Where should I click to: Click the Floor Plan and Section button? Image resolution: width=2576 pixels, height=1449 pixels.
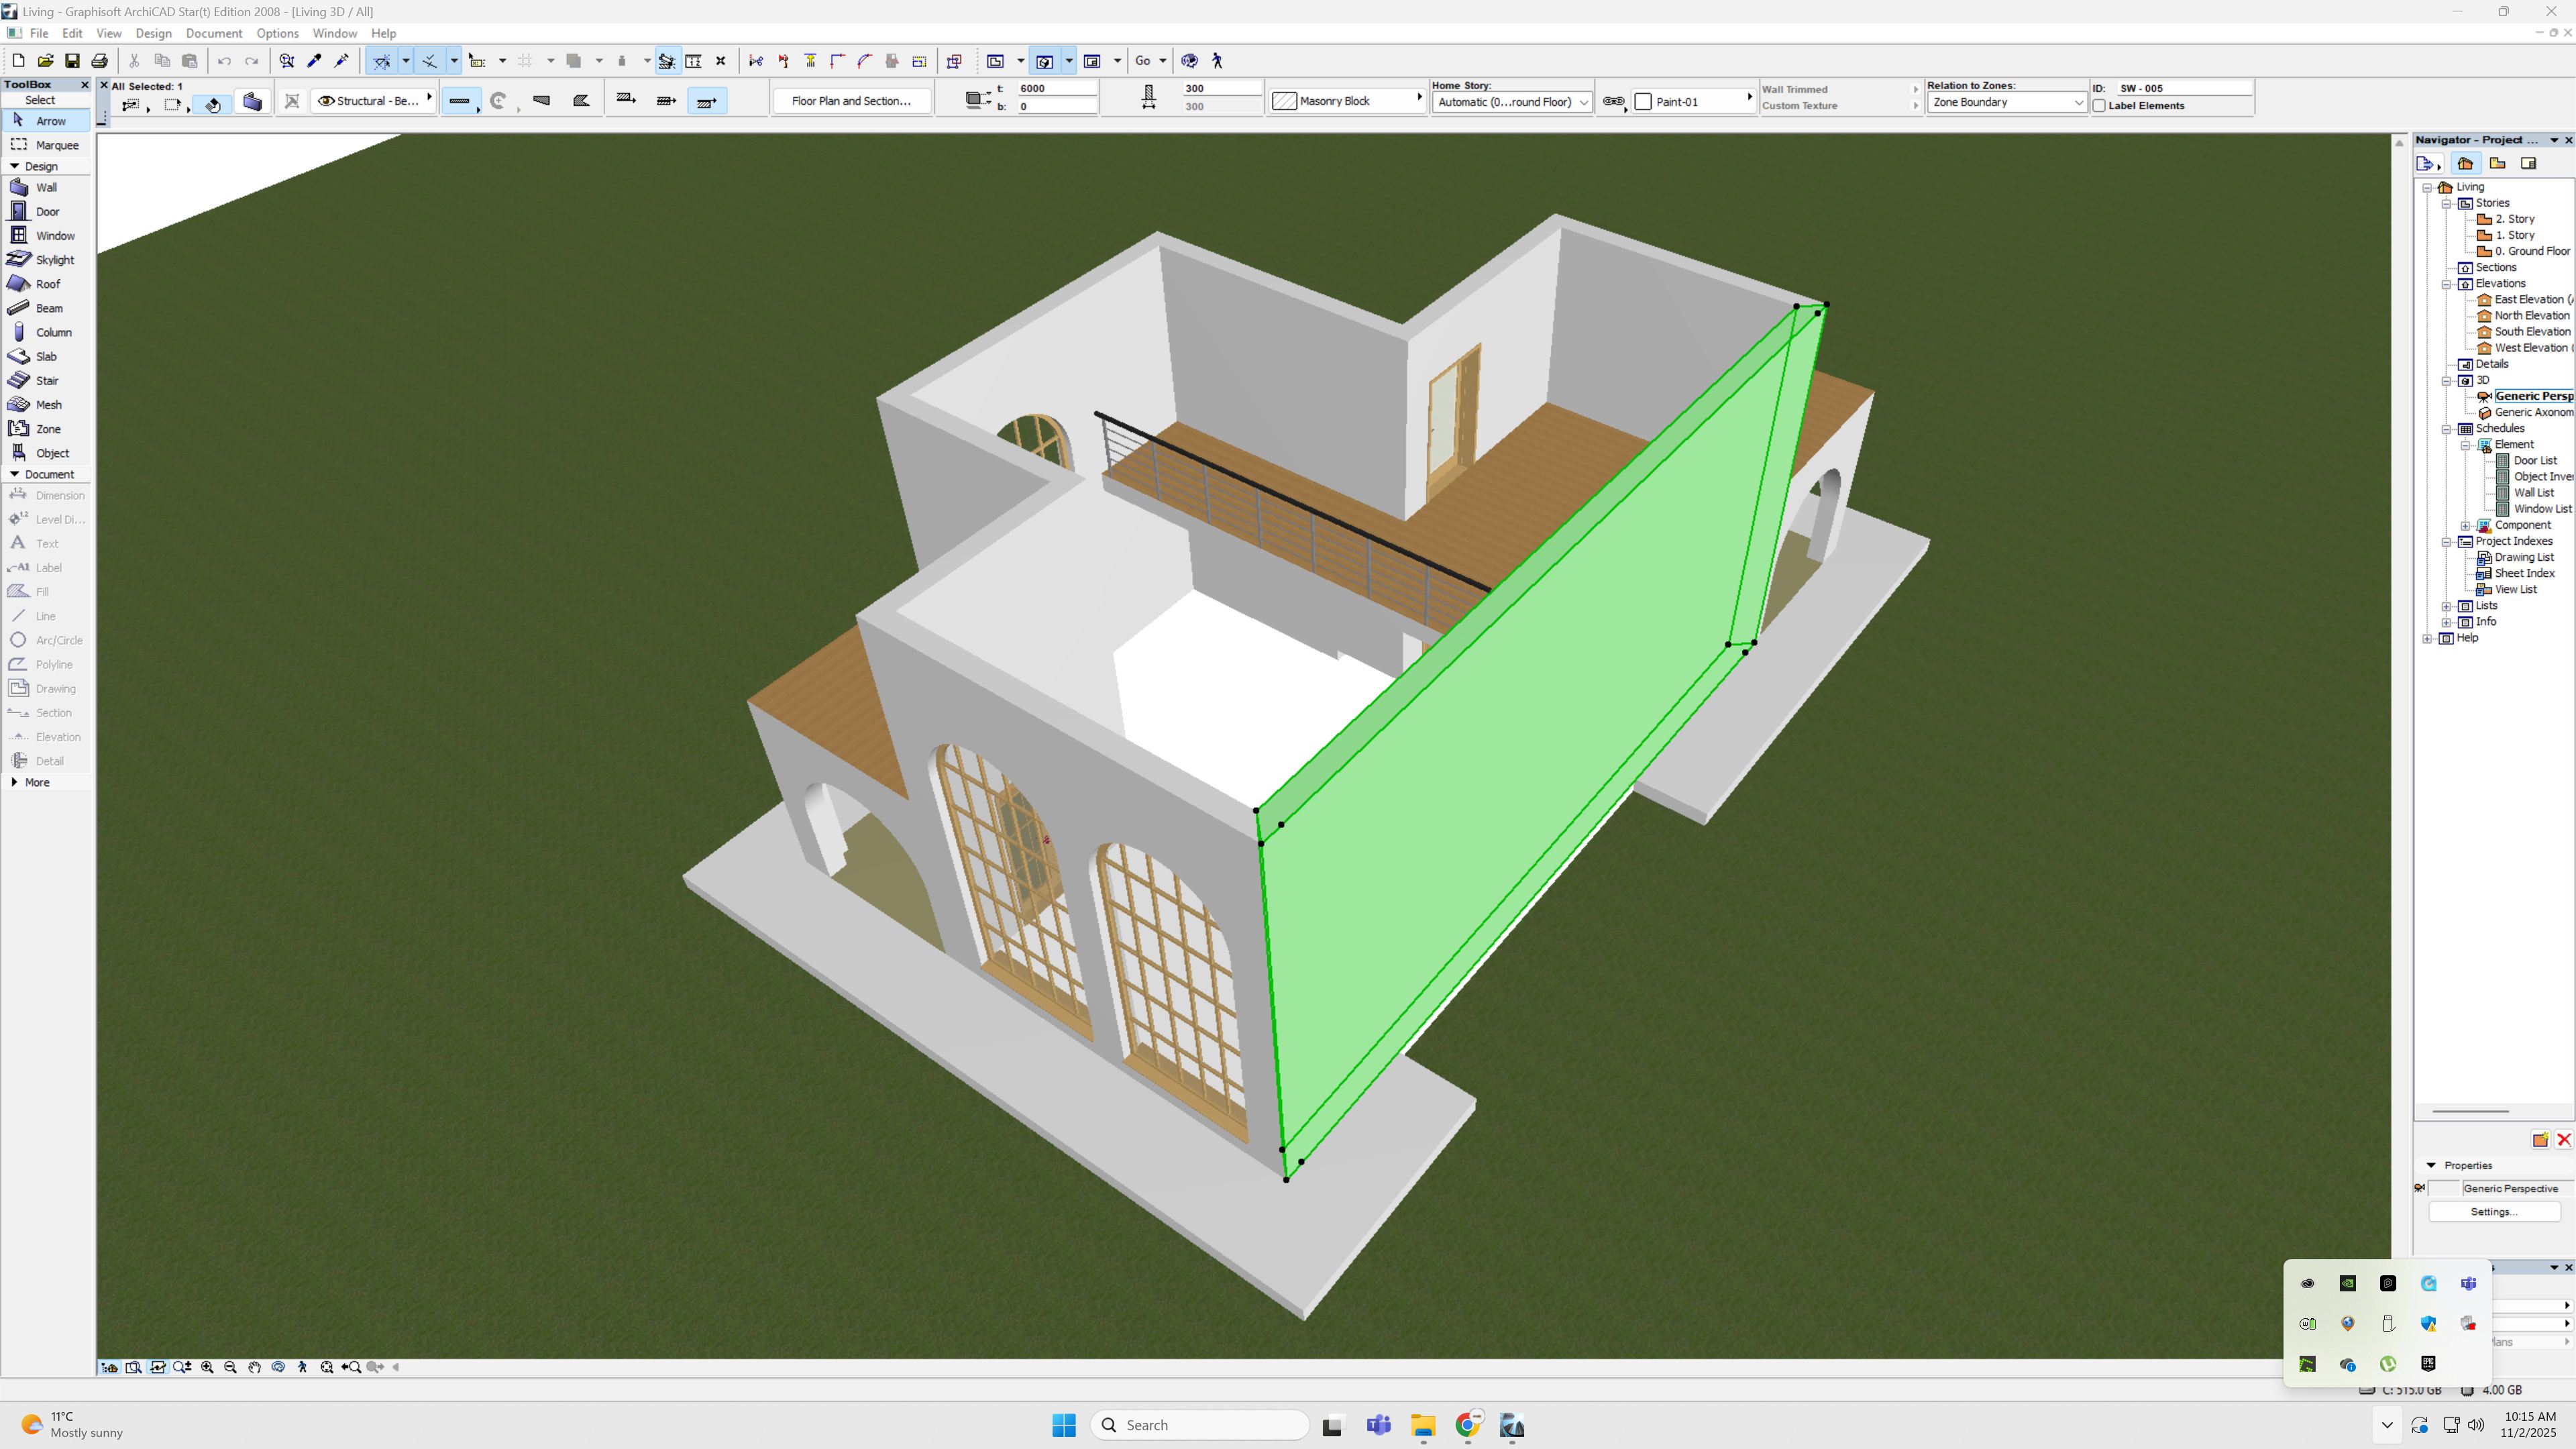pyautogui.click(x=850, y=101)
